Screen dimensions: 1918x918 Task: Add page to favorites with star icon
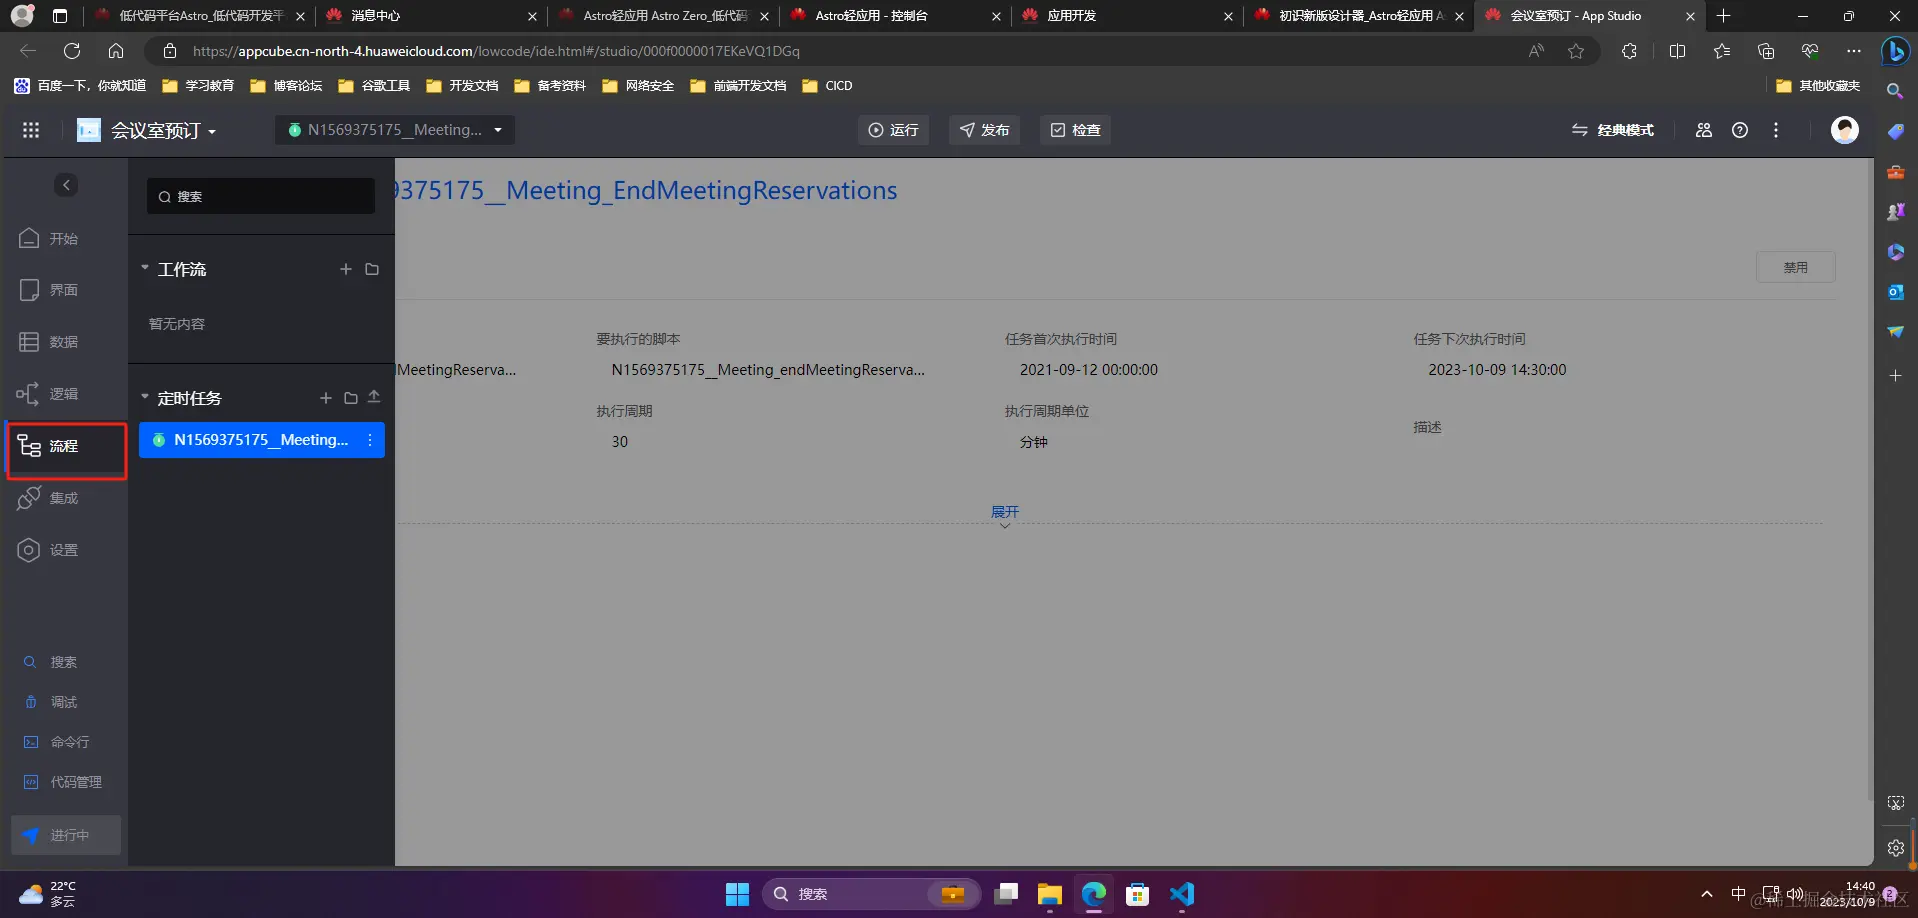[1576, 51]
